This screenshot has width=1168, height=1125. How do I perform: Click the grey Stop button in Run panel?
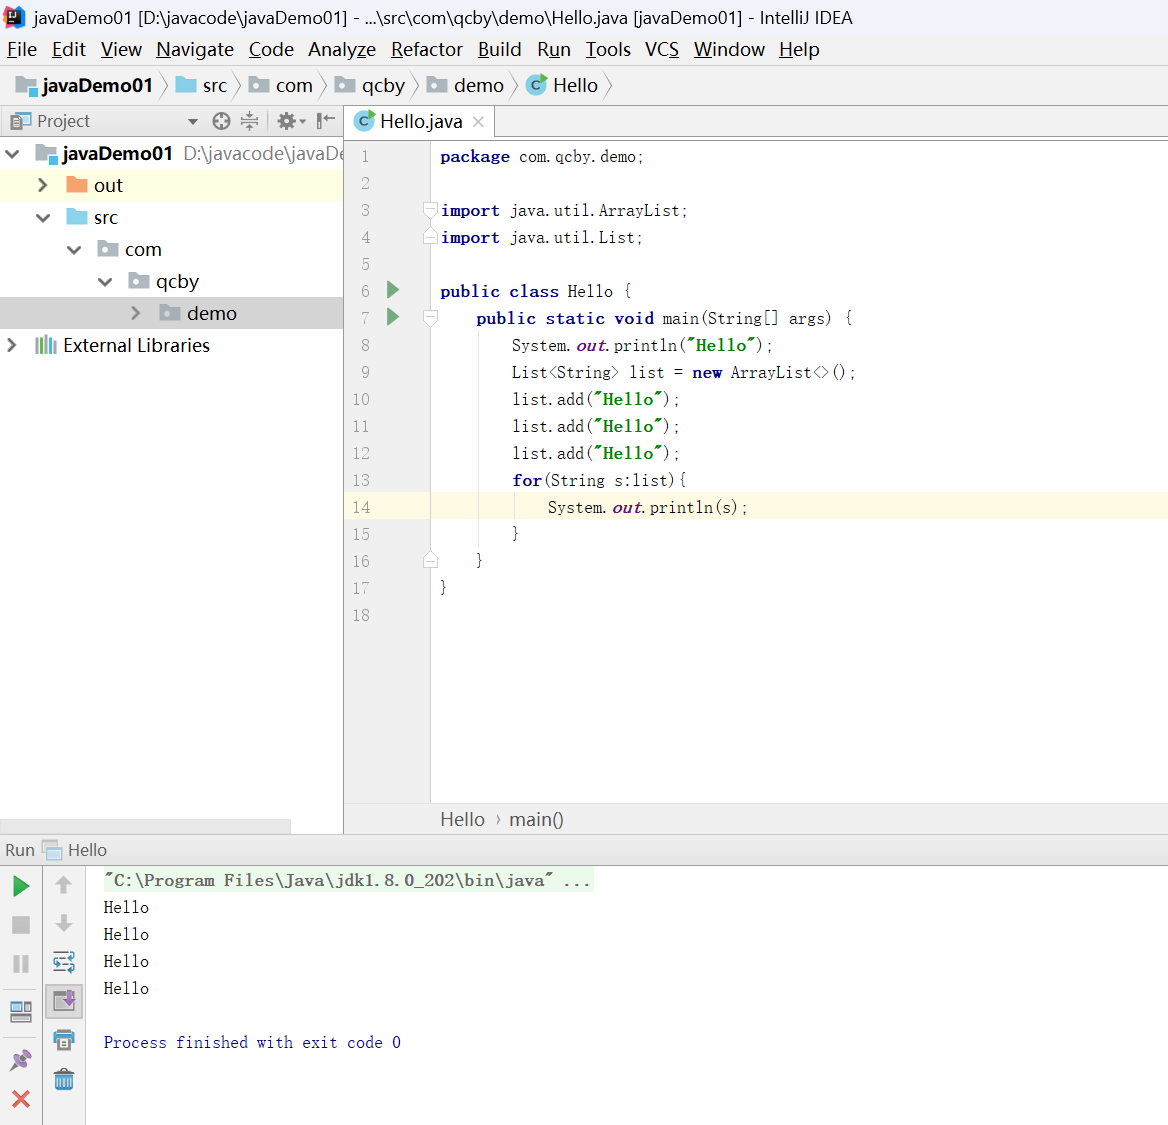point(21,925)
